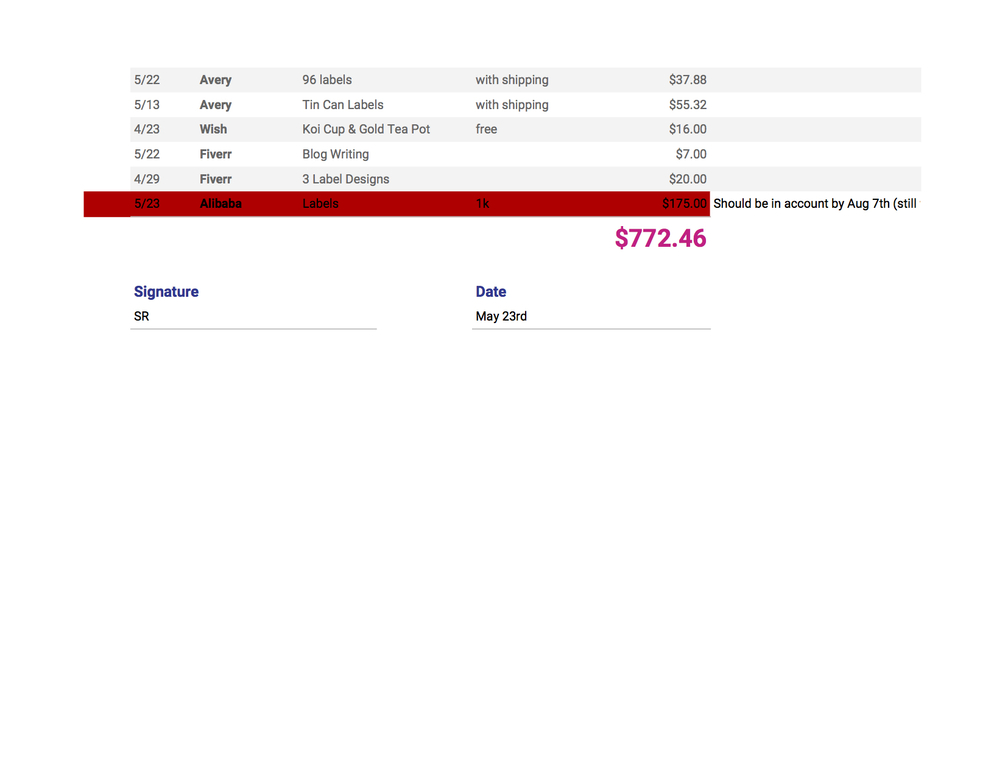Select the $37.88 amount
This screenshot has height=777, width=1005.
[x=688, y=80]
